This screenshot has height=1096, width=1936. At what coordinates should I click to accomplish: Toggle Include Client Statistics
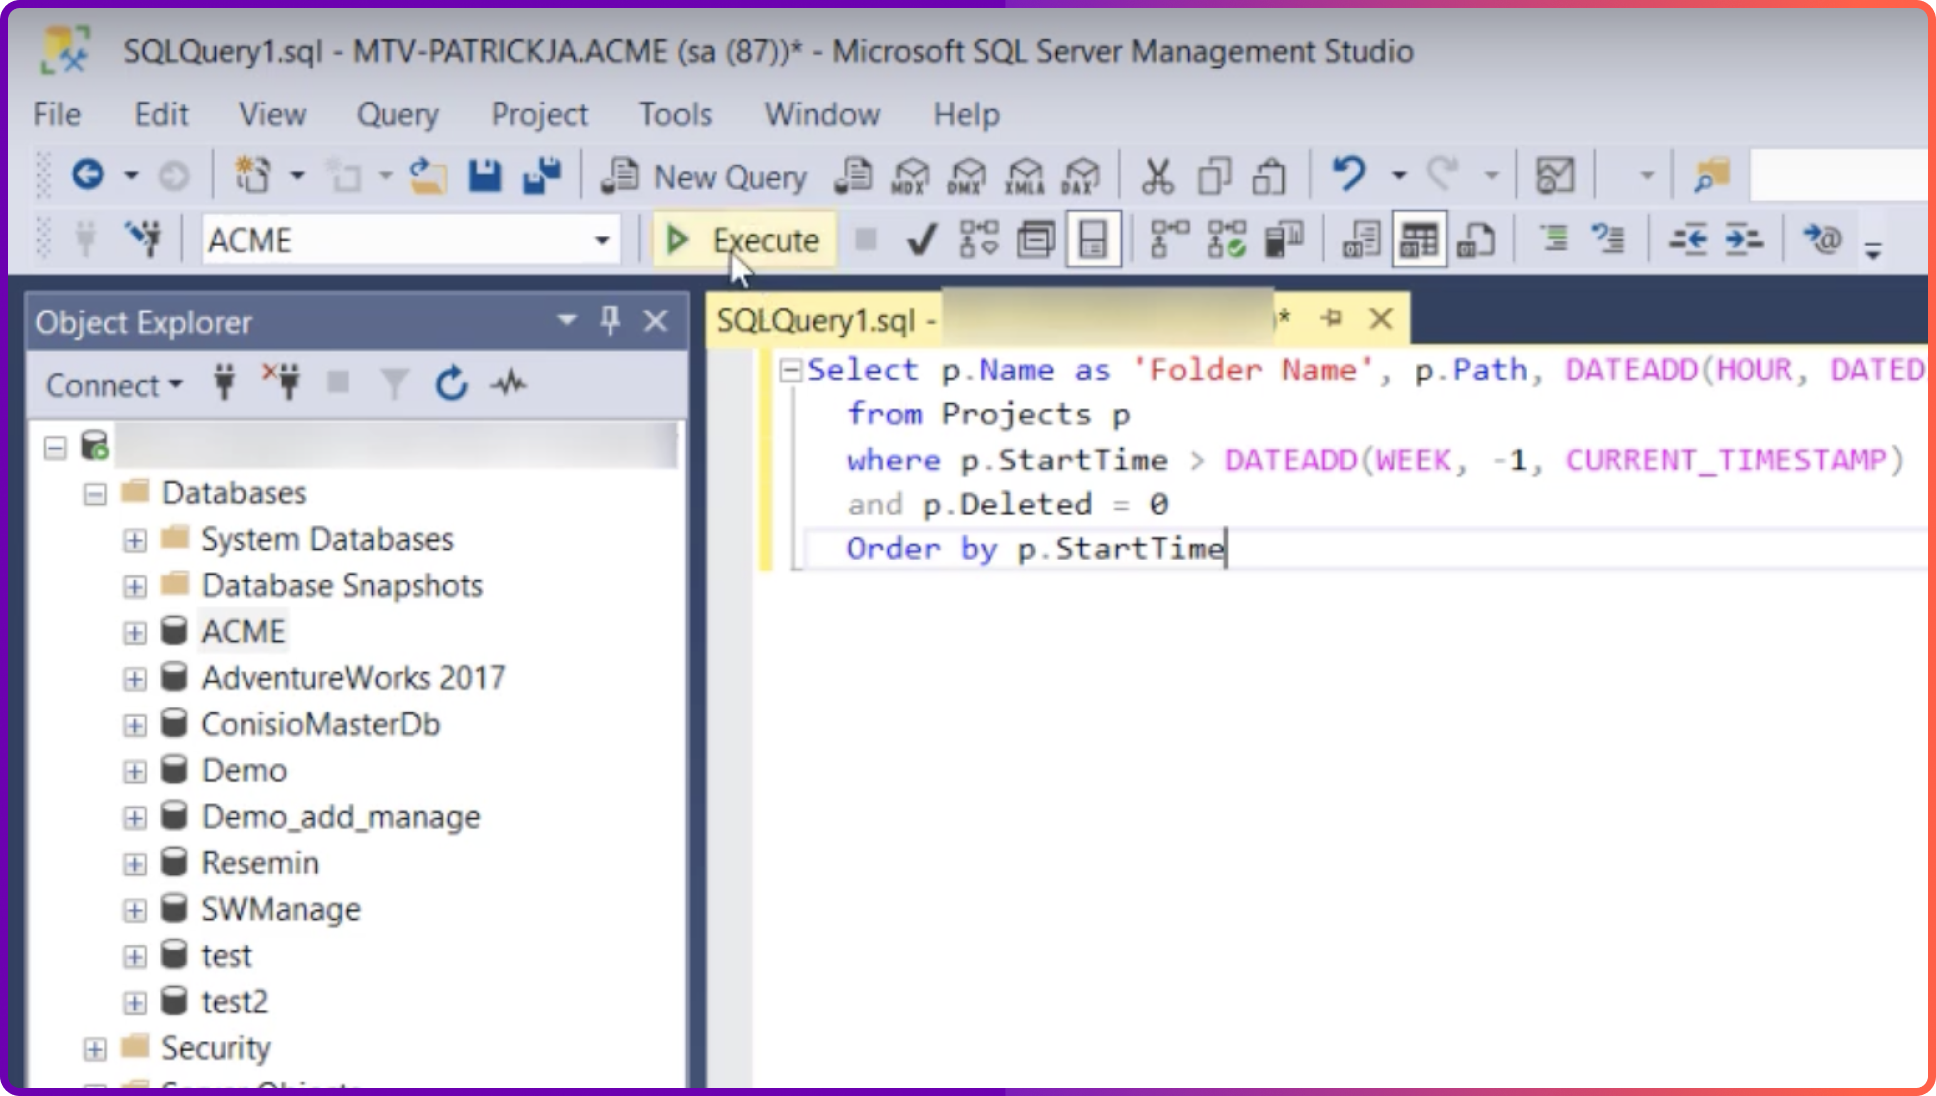(x=1283, y=240)
